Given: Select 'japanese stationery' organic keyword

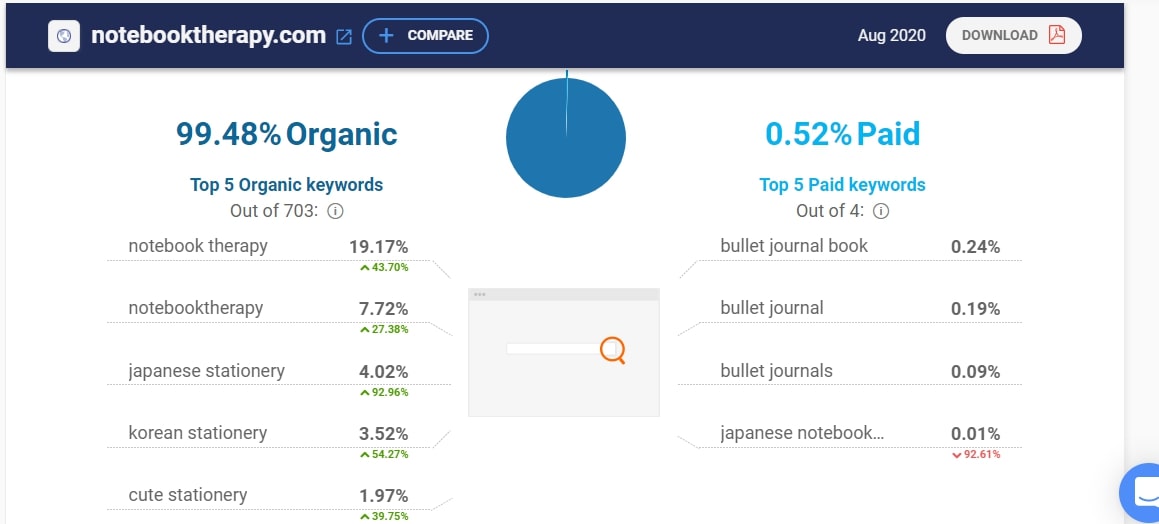Looking at the screenshot, I should pyautogui.click(x=206, y=371).
